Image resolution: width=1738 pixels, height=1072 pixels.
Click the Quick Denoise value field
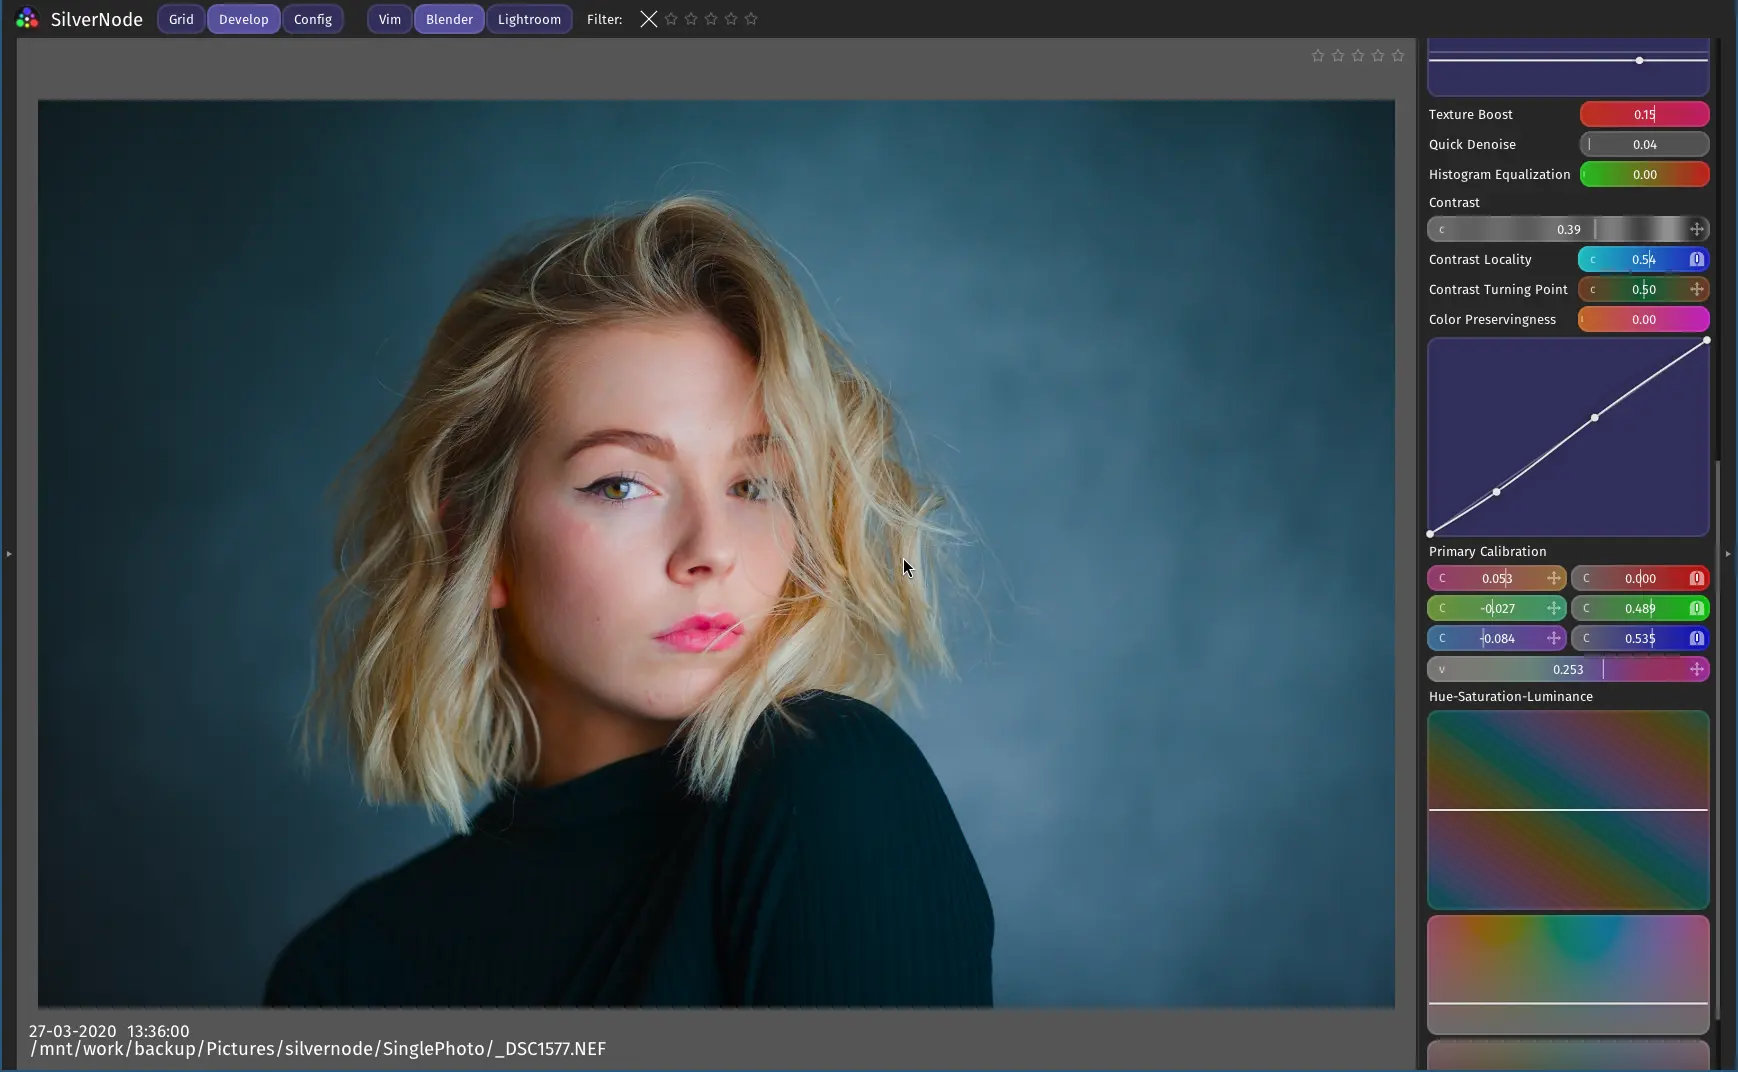pyautogui.click(x=1644, y=145)
